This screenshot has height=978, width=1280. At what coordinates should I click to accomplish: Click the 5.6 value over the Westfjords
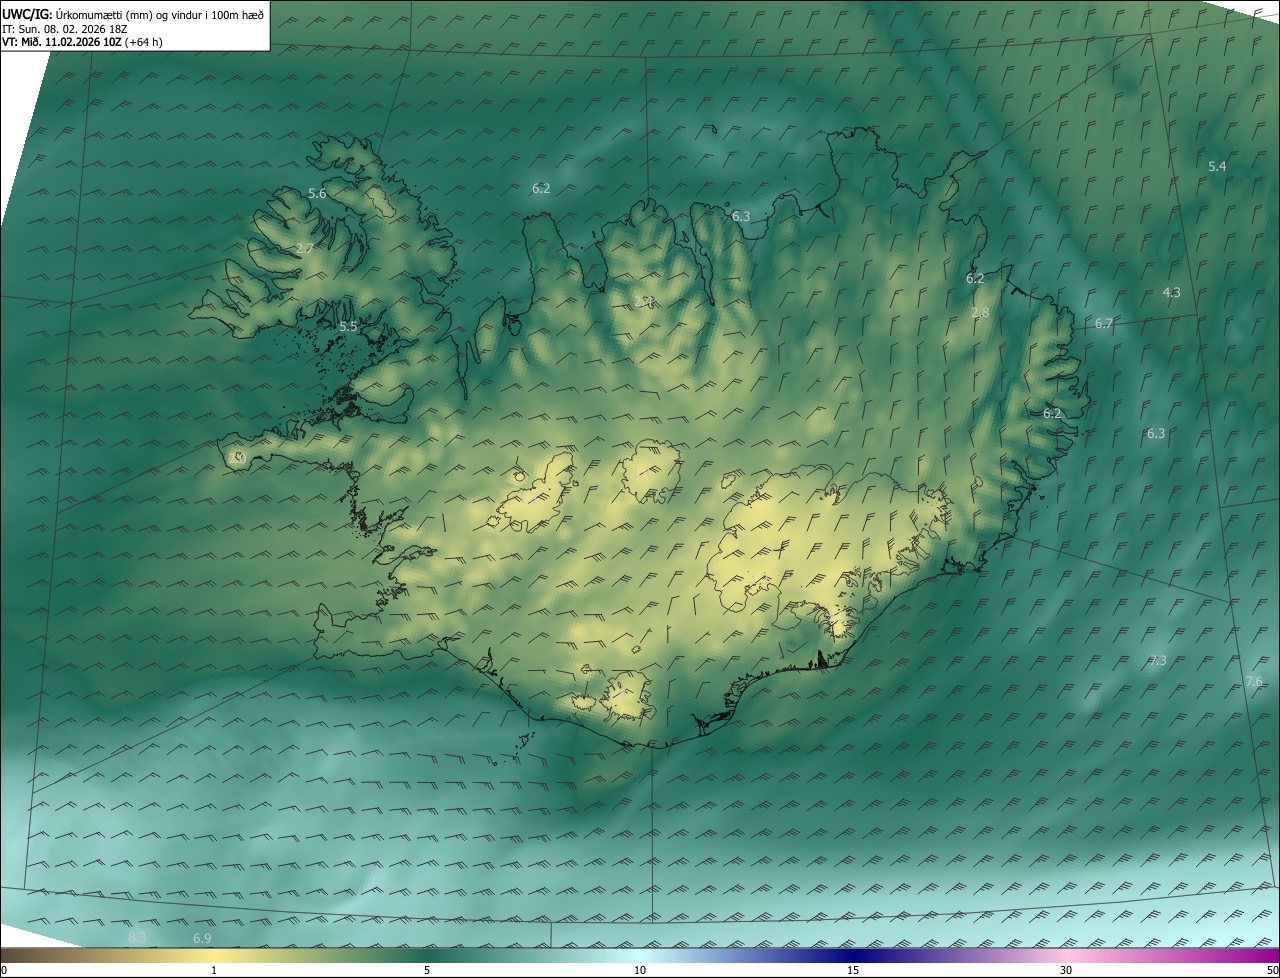coord(317,193)
